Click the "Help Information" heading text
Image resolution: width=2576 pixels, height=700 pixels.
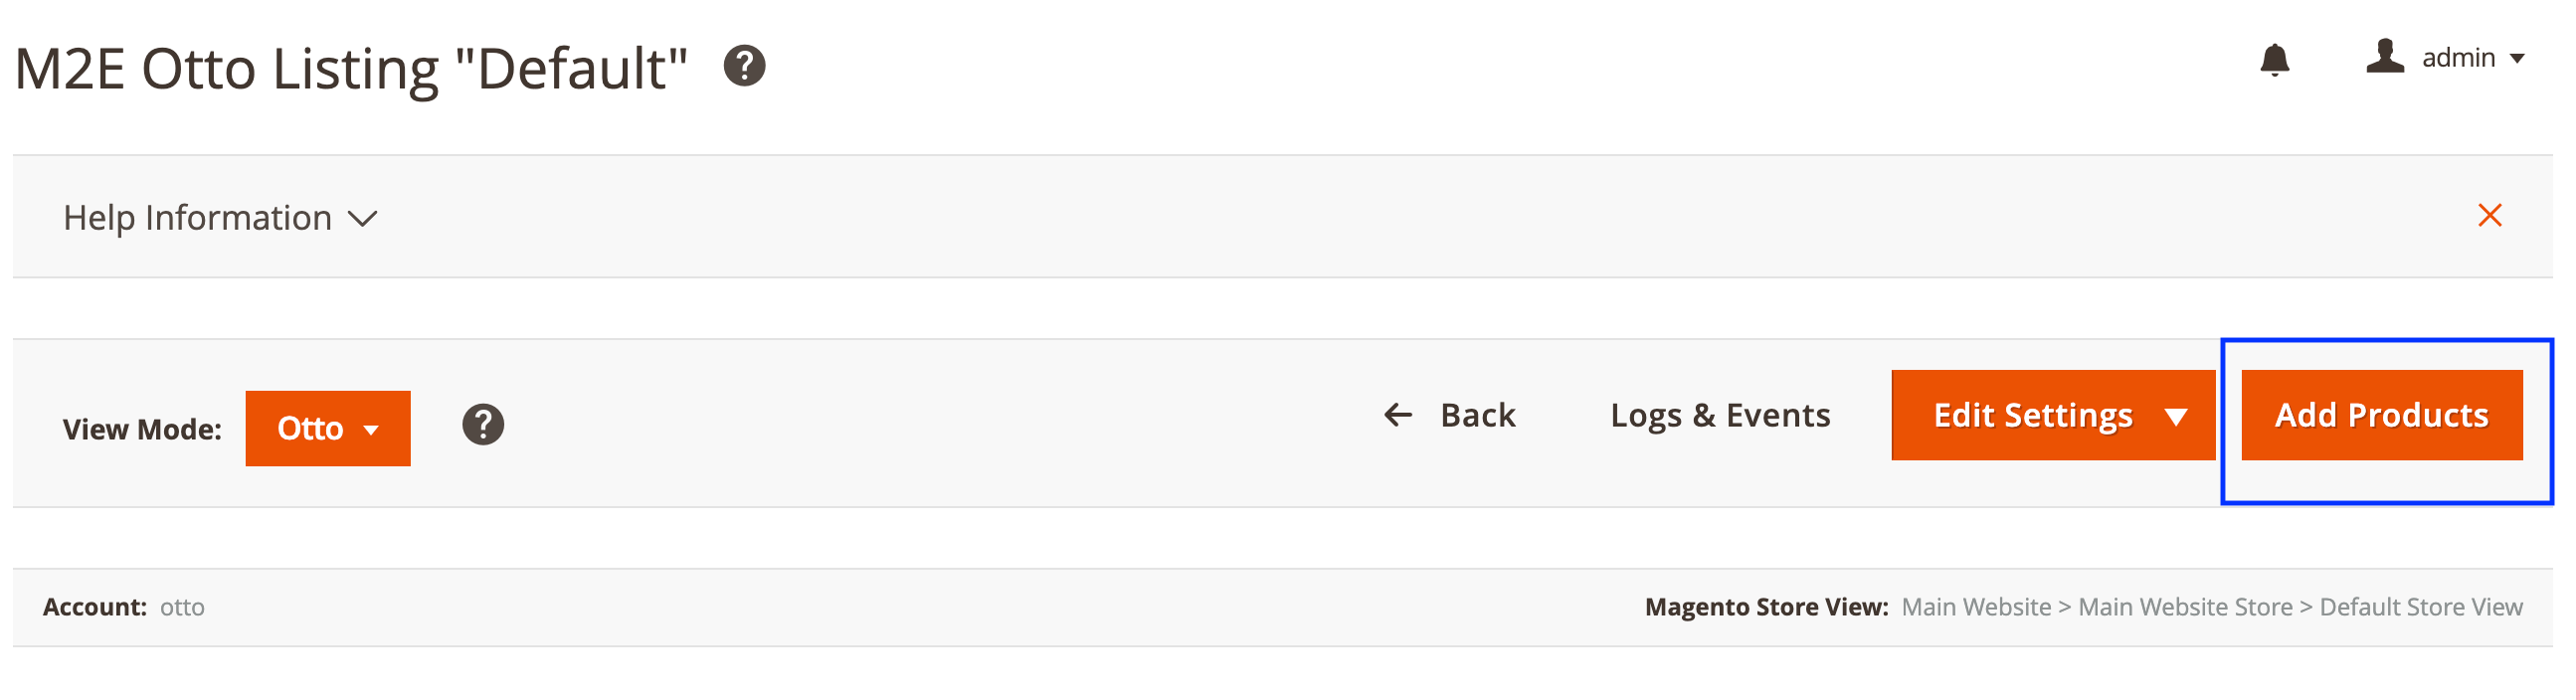(x=197, y=218)
